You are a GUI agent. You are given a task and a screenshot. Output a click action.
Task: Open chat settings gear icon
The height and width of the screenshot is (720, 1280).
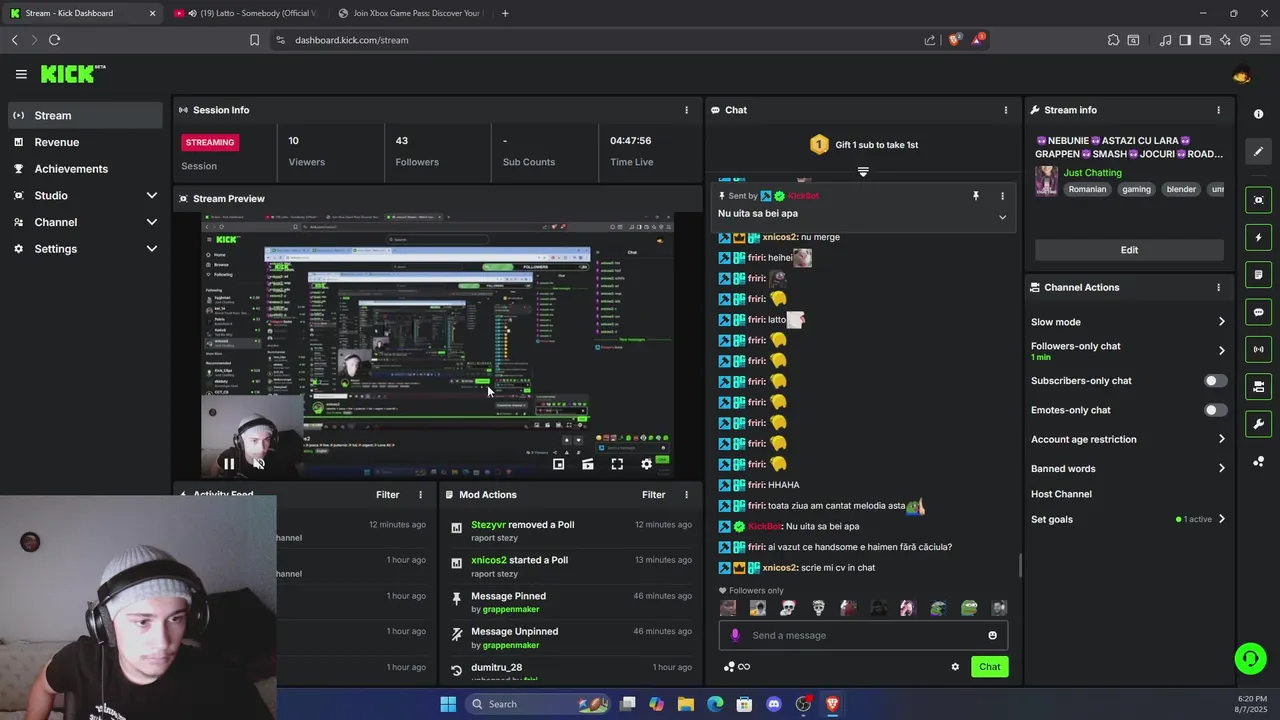pyautogui.click(x=955, y=667)
